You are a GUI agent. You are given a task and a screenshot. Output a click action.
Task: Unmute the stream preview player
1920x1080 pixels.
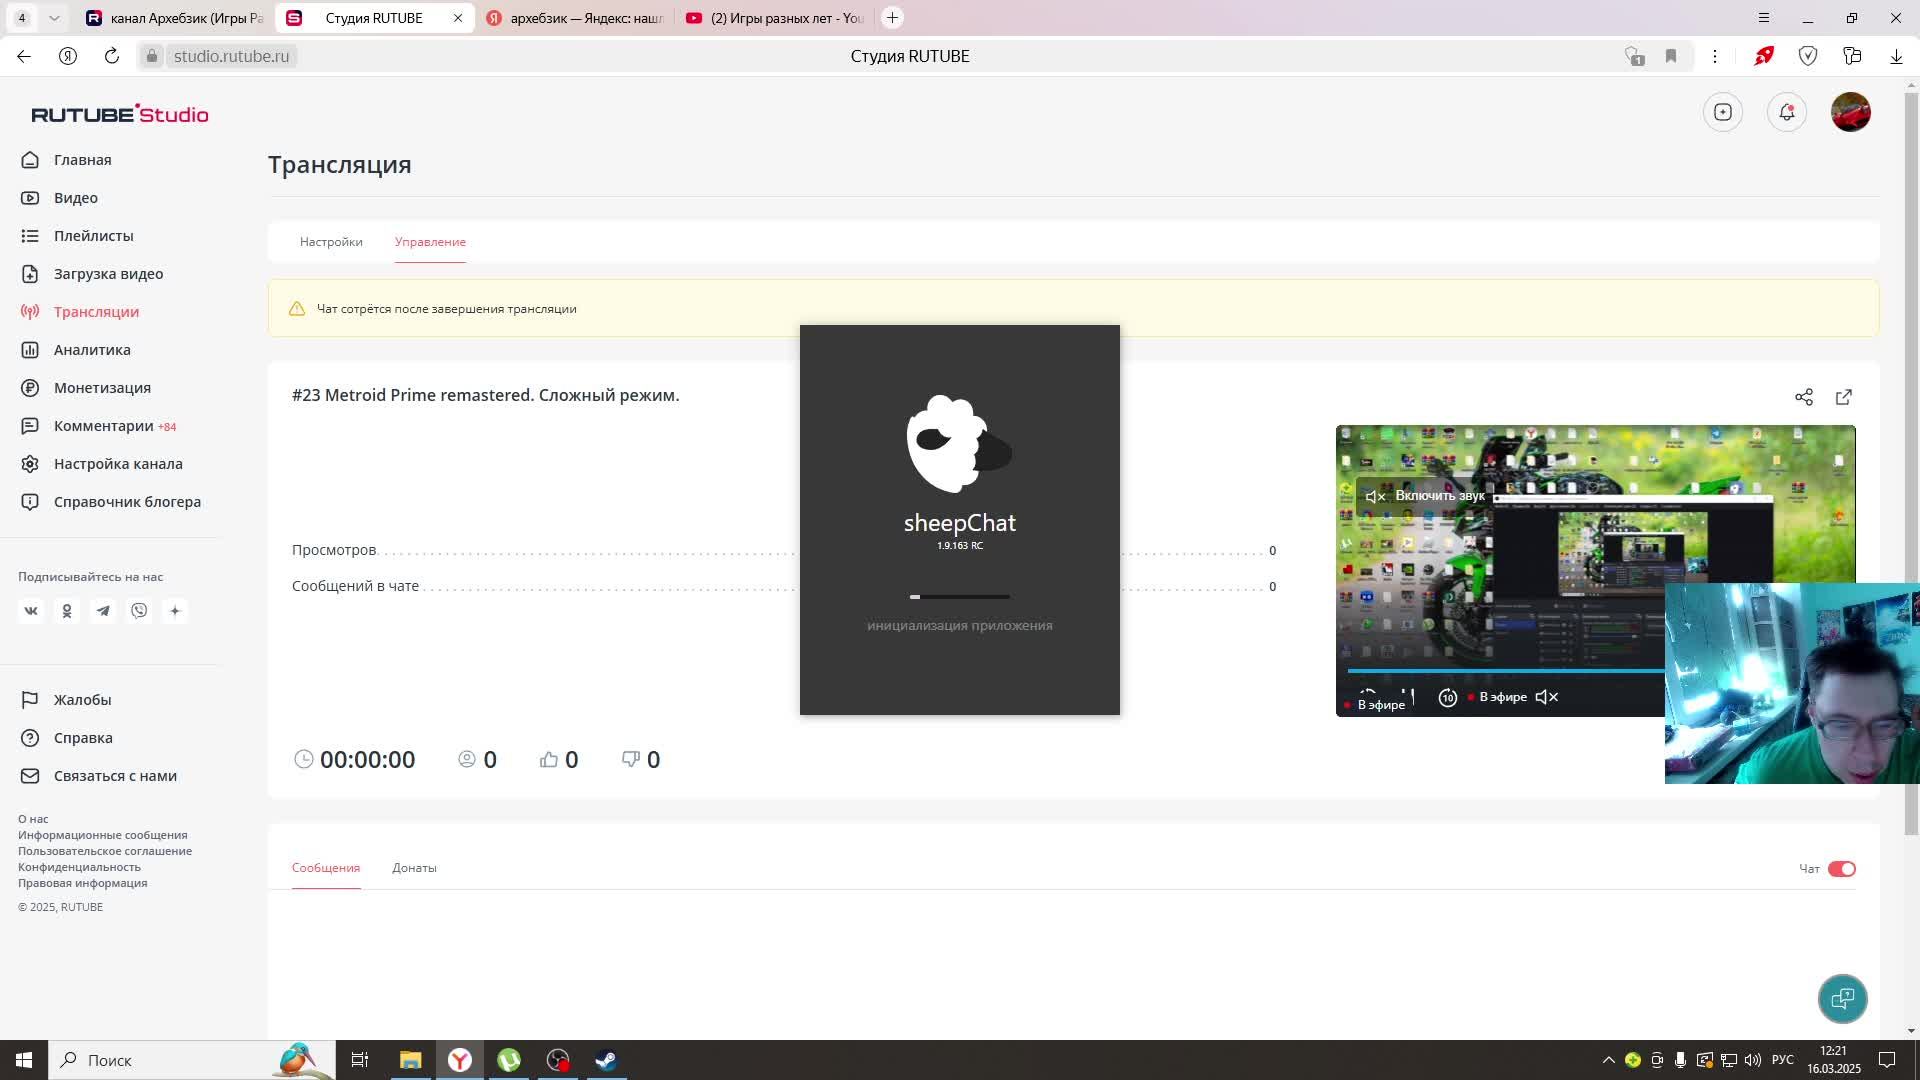point(1546,697)
